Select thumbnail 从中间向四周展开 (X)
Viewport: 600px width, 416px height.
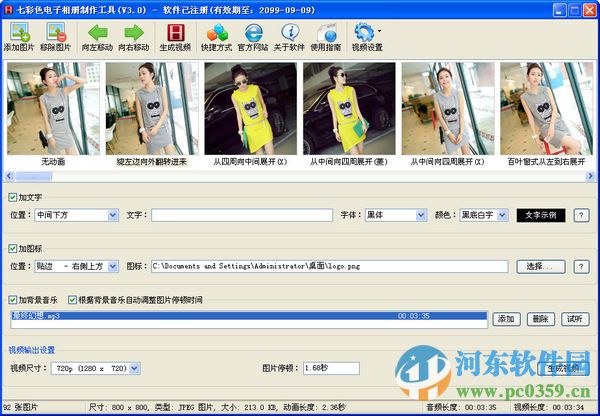448,108
